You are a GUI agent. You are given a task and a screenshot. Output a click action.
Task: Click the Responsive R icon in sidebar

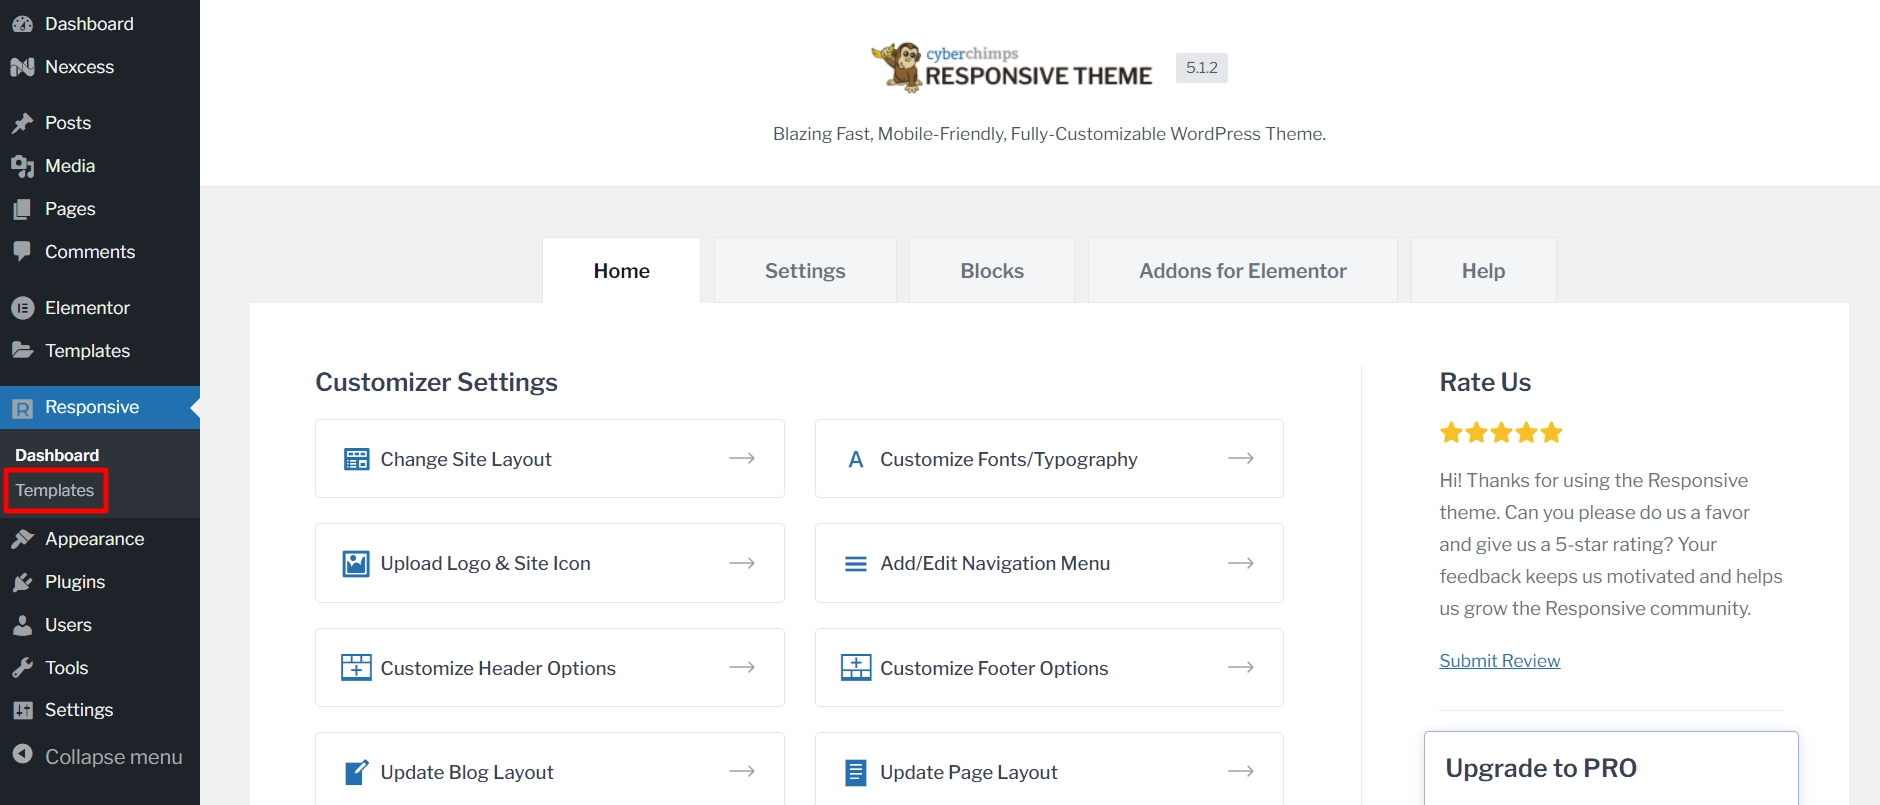(22, 408)
